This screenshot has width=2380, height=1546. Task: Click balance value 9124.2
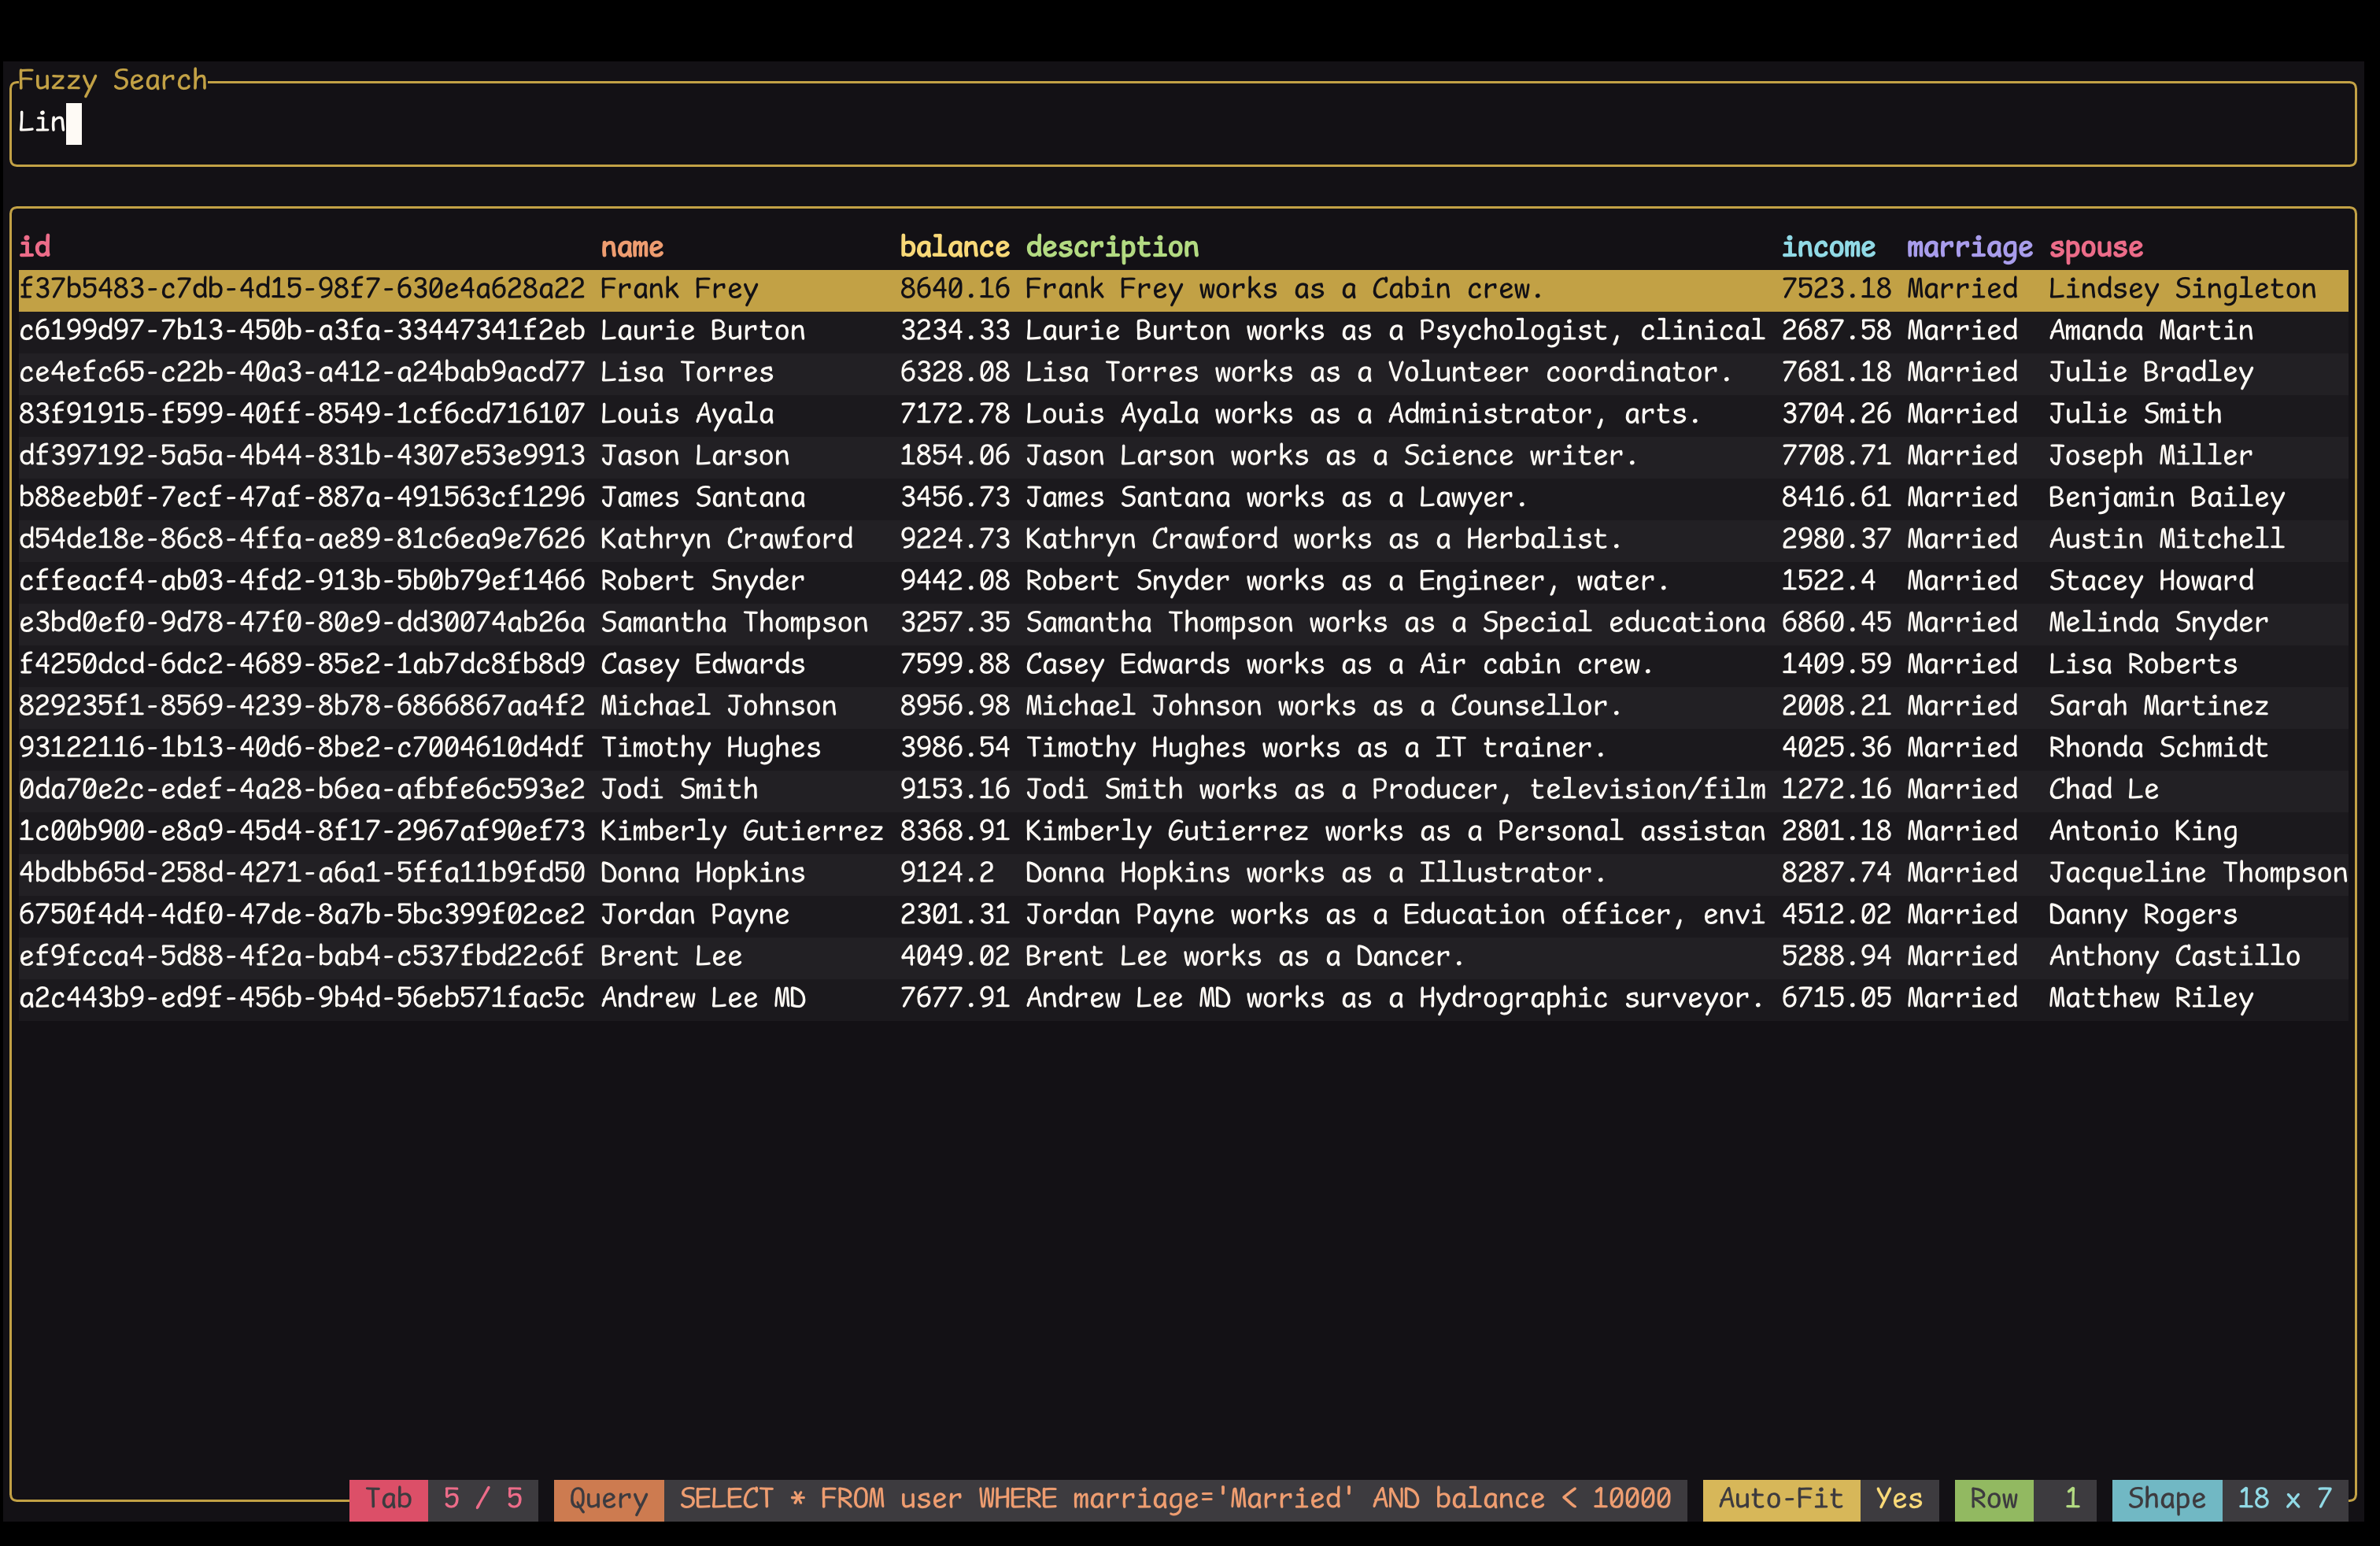pyautogui.click(x=947, y=873)
